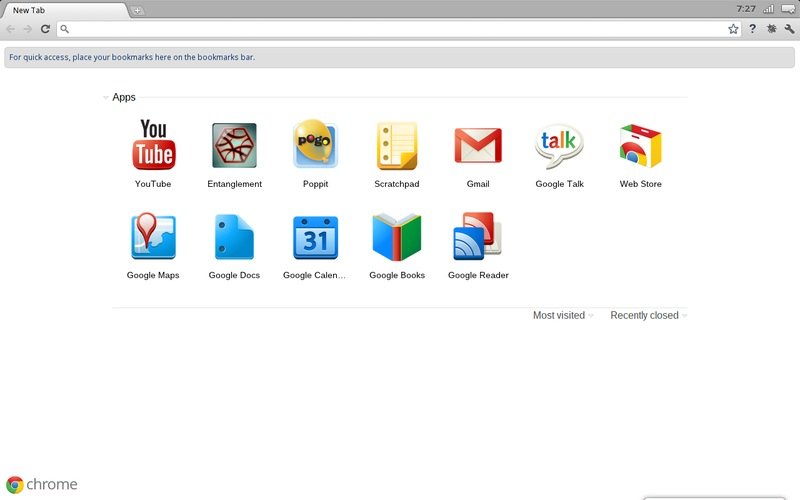800x500 pixels.
Task: Check the network signal status icon
Action: click(x=768, y=9)
